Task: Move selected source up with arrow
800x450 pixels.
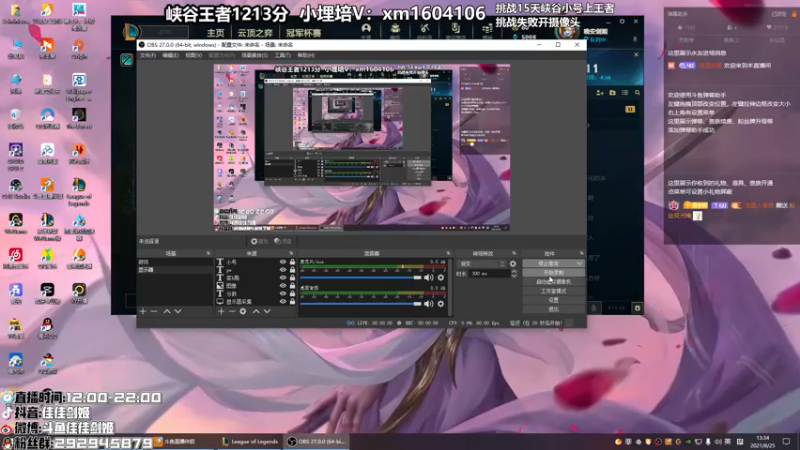Action: pyautogui.click(x=256, y=311)
